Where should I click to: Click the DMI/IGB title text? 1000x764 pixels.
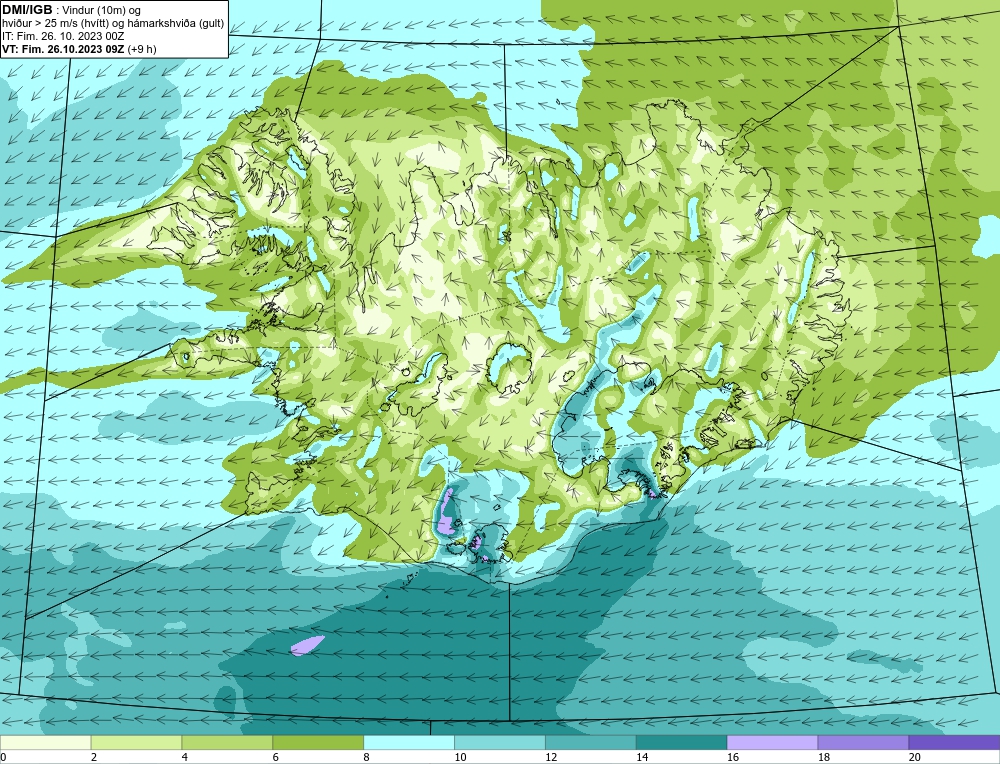[27, 10]
